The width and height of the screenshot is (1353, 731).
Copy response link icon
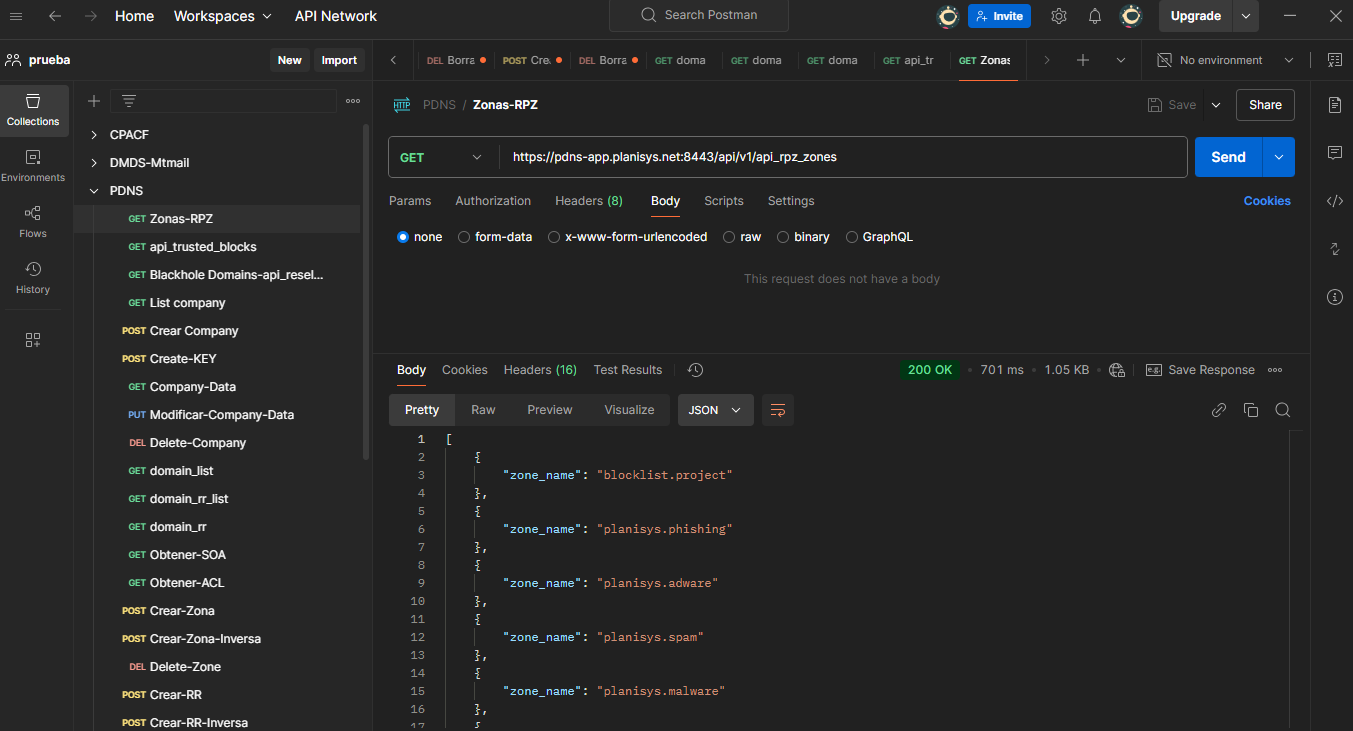pyautogui.click(x=1219, y=410)
